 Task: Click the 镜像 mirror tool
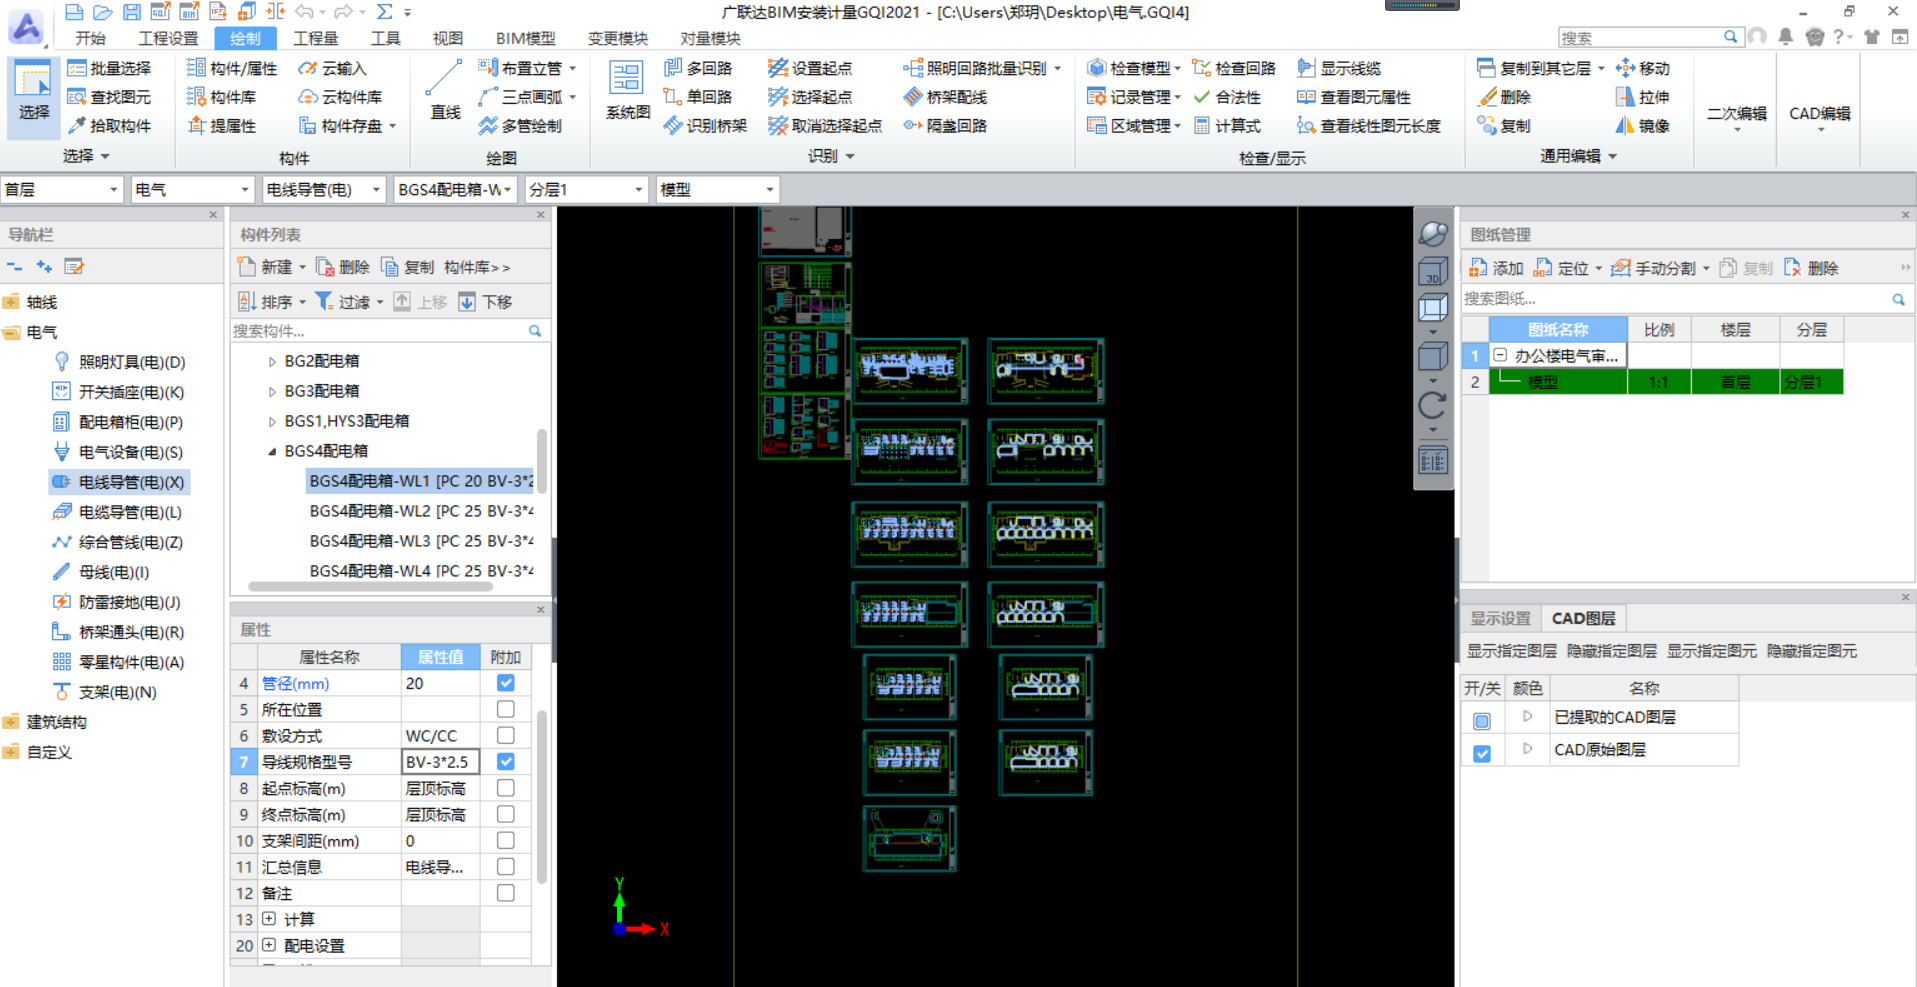[1643, 126]
